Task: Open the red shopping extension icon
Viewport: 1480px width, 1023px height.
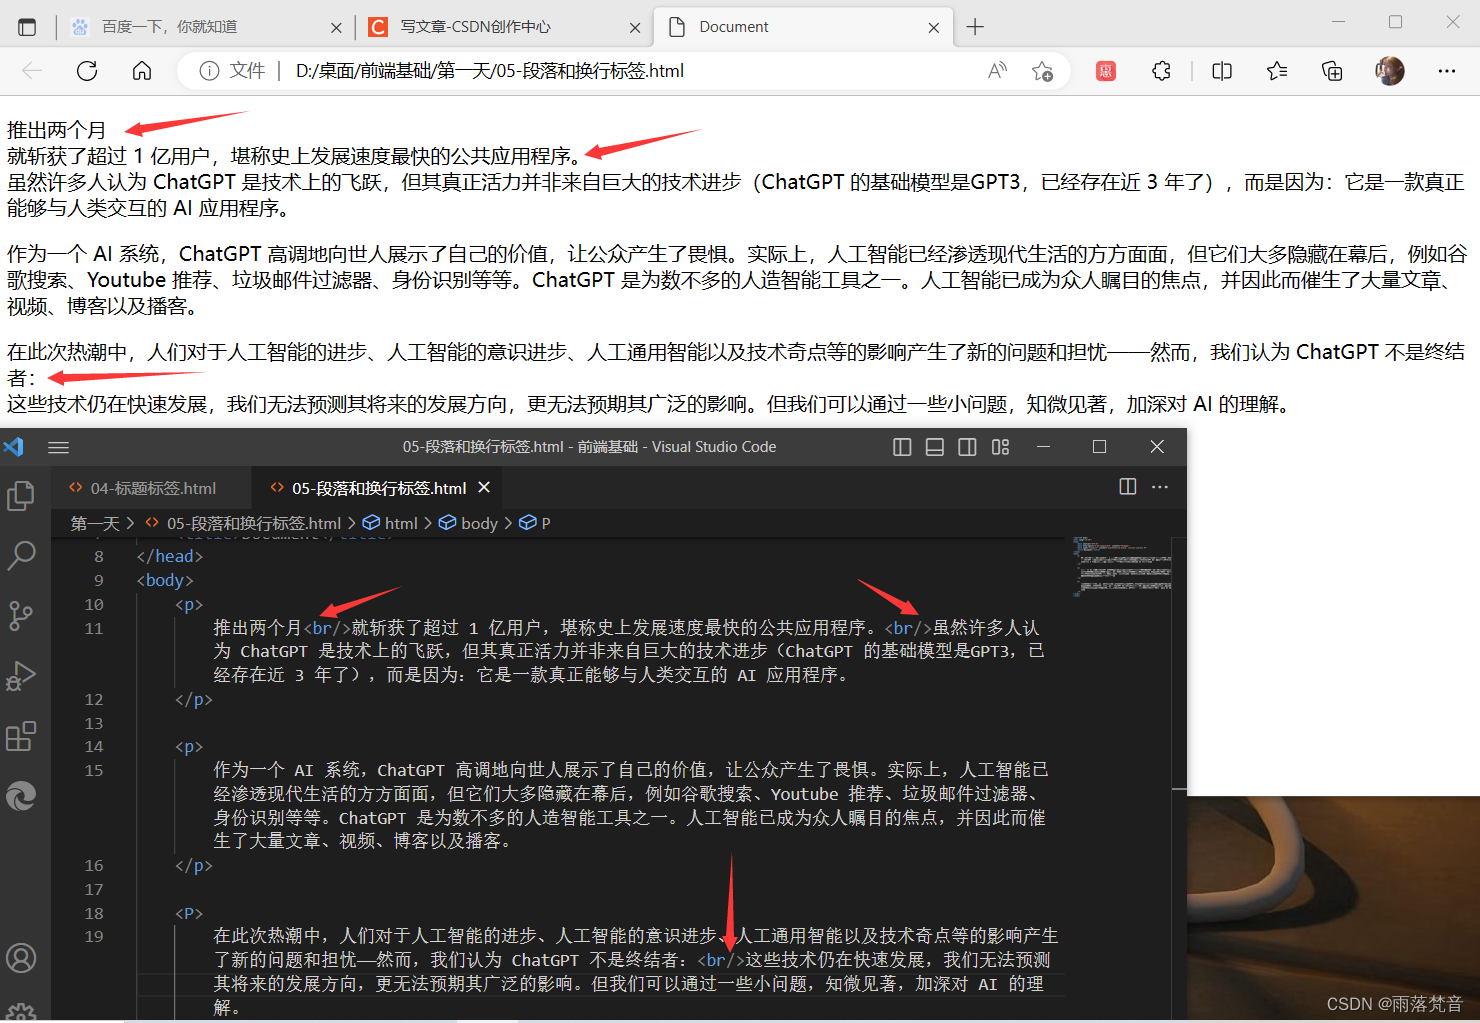Action: 1106,71
